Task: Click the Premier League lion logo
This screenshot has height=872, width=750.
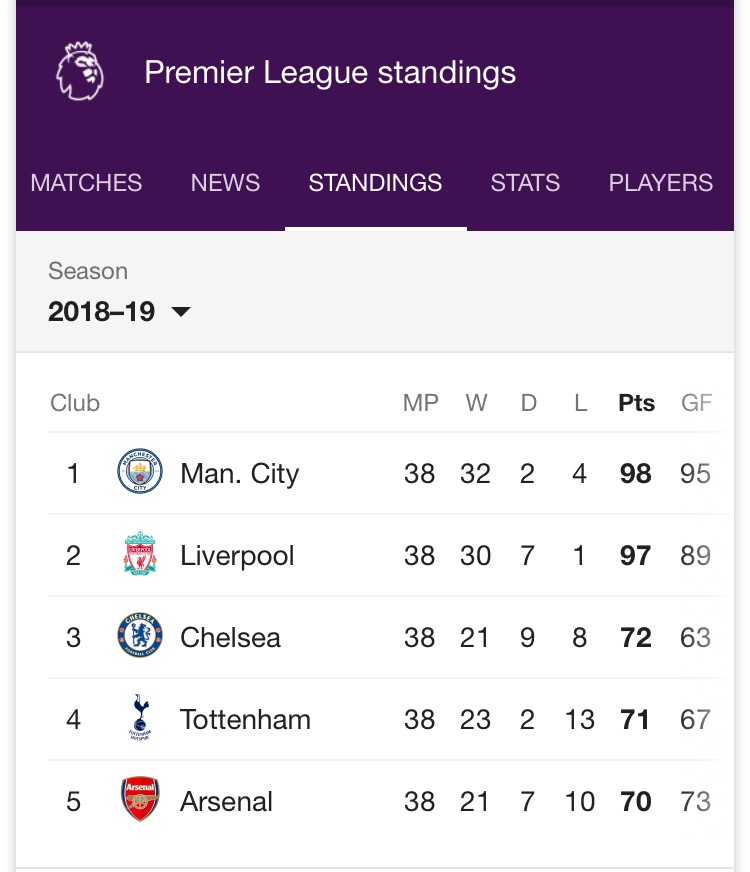Action: click(x=80, y=73)
